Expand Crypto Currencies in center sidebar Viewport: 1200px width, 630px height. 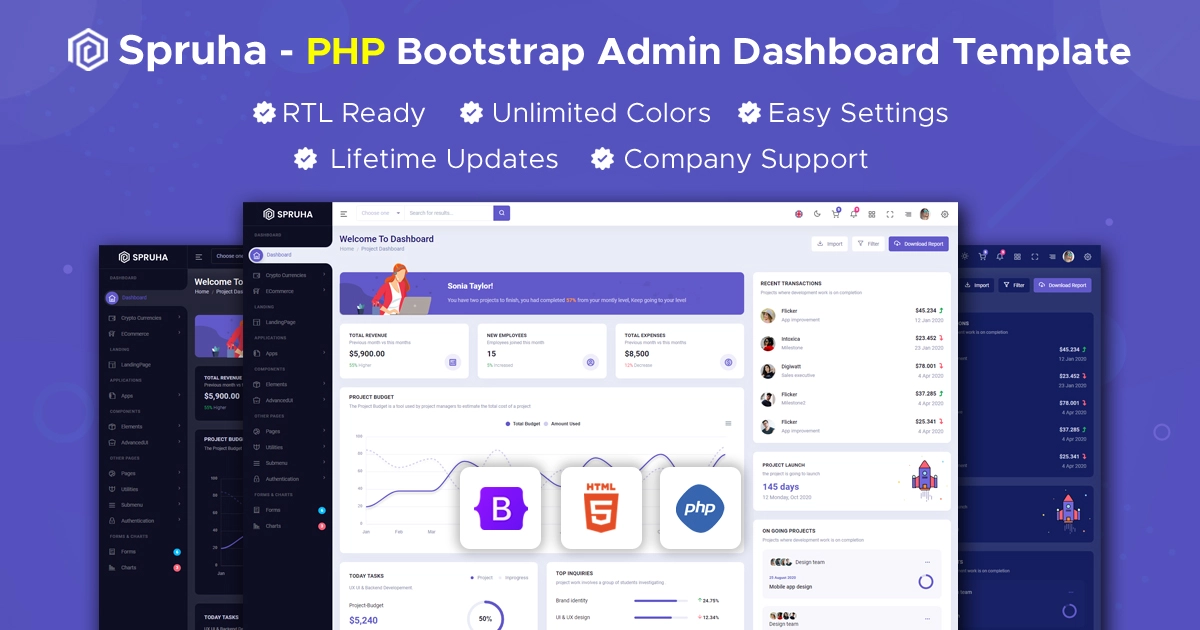(290, 275)
